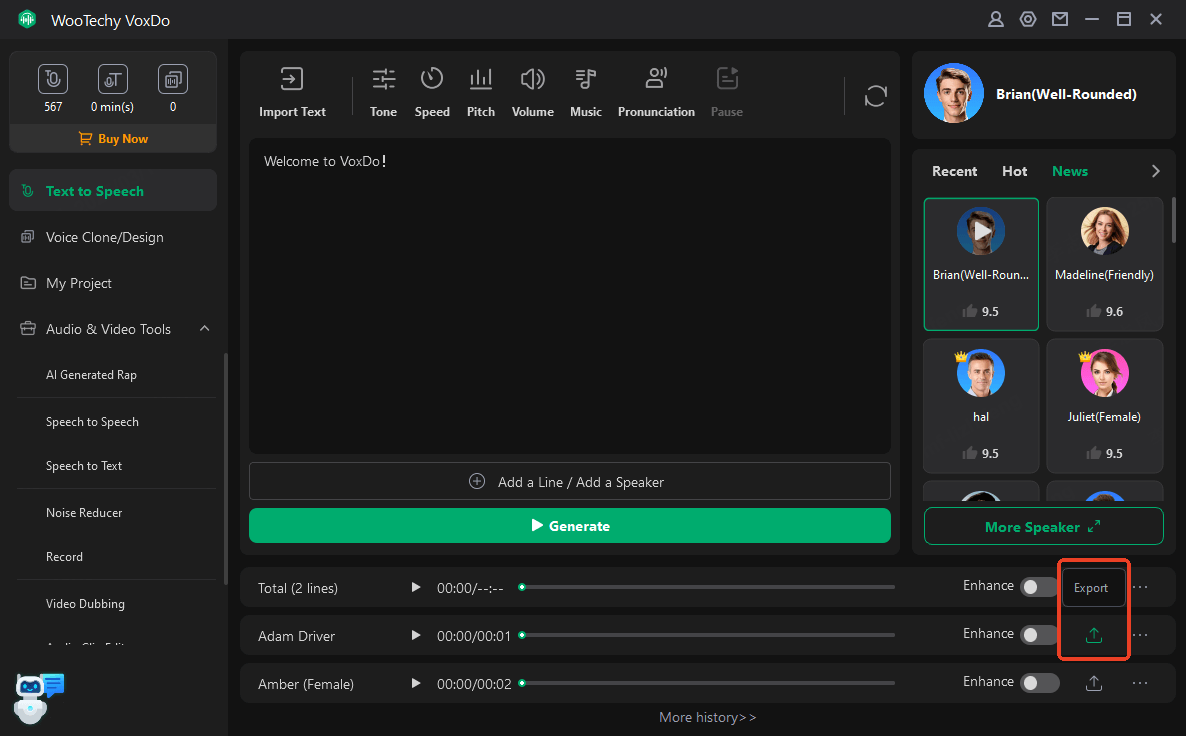Show more voice categories with arrow

[x=1156, y=171]
